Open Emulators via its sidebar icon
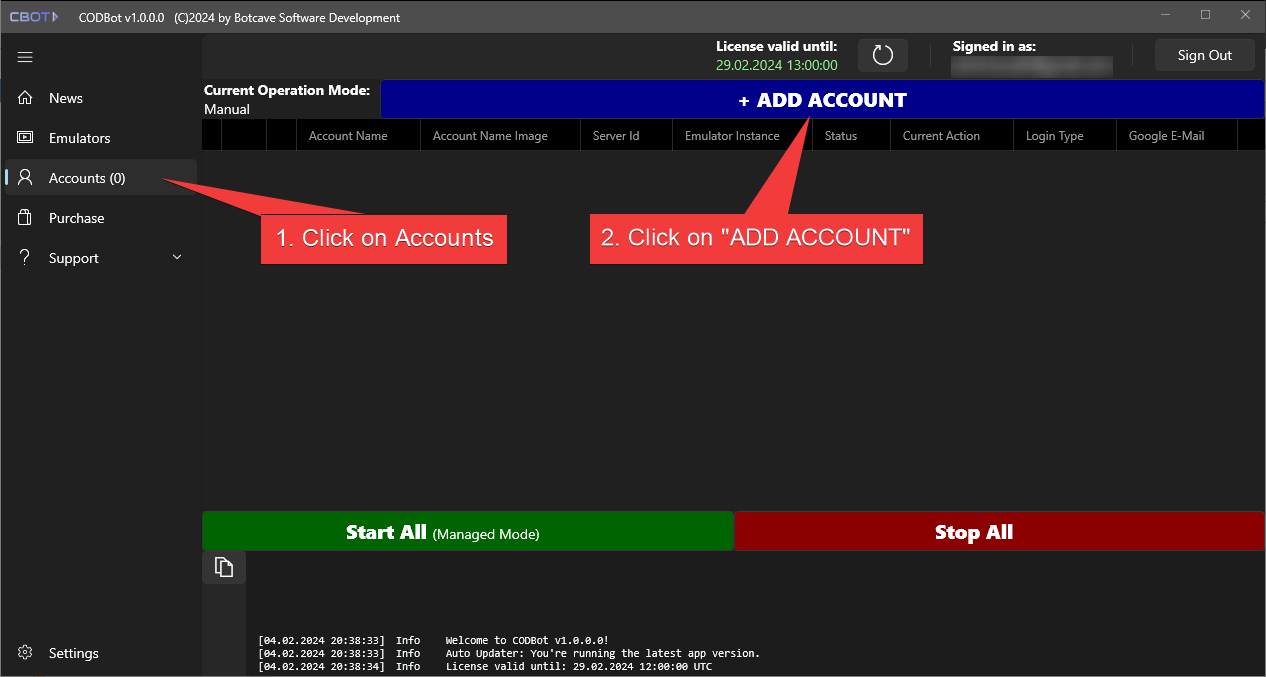Viewport: 1266px width, 677px height. click(x=24, y=137)
